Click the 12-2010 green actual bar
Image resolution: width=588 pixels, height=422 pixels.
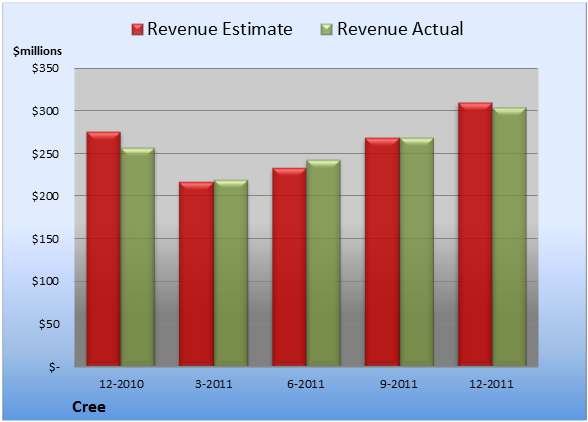click(x=137, y=257)
